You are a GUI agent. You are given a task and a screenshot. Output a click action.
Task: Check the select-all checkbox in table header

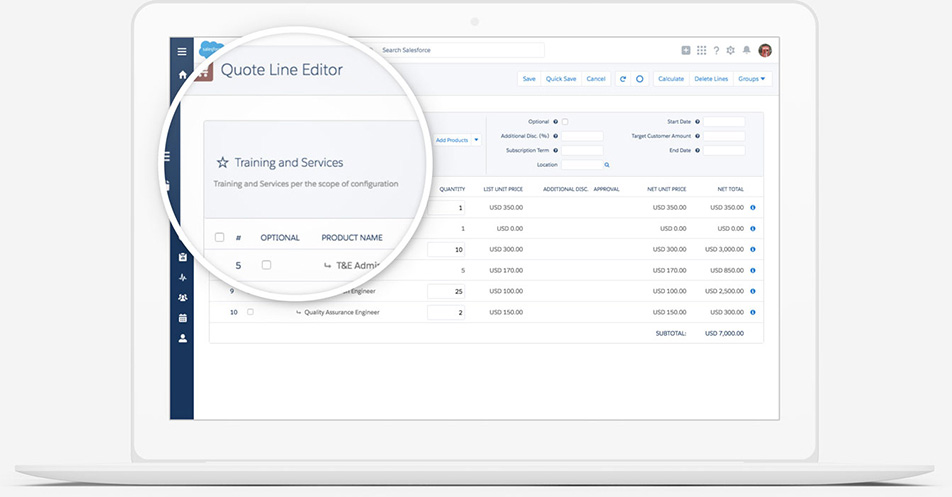pos(220,238)
